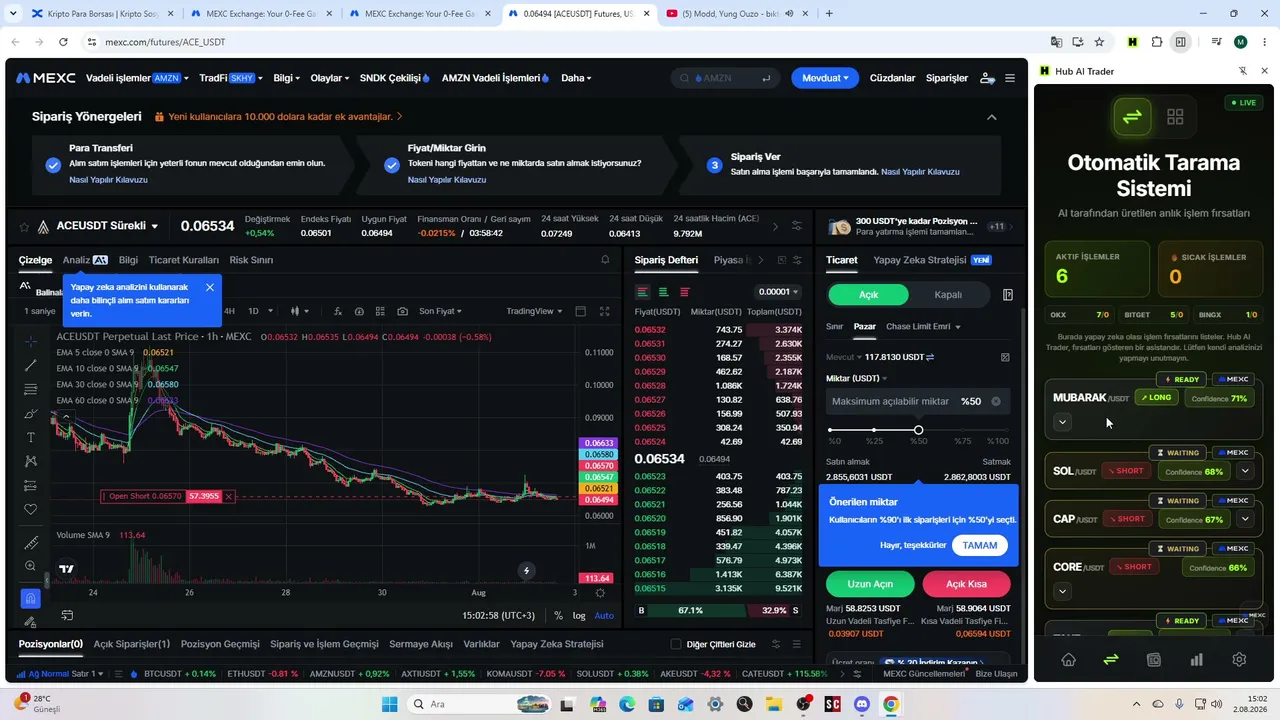This screenshot has width=1280, height=720.
Task: Open the Son Fiyat dropdown
Action: click(x=440, y=311)
